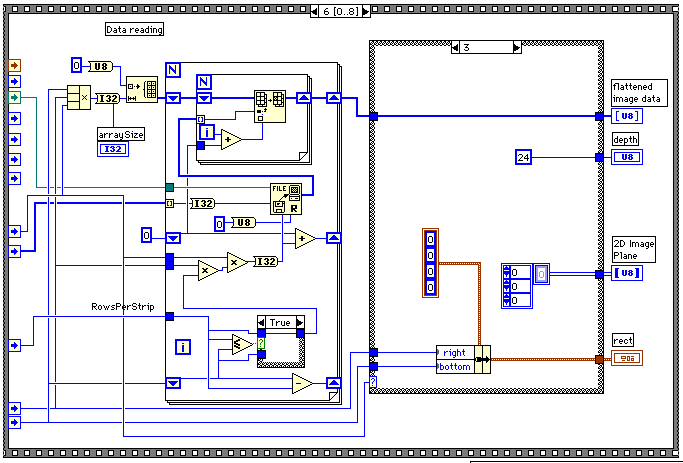This screenshot has height=463, width=683.
Task: Click the brown output tunnel wired to rect
Action: pos(599,359)
